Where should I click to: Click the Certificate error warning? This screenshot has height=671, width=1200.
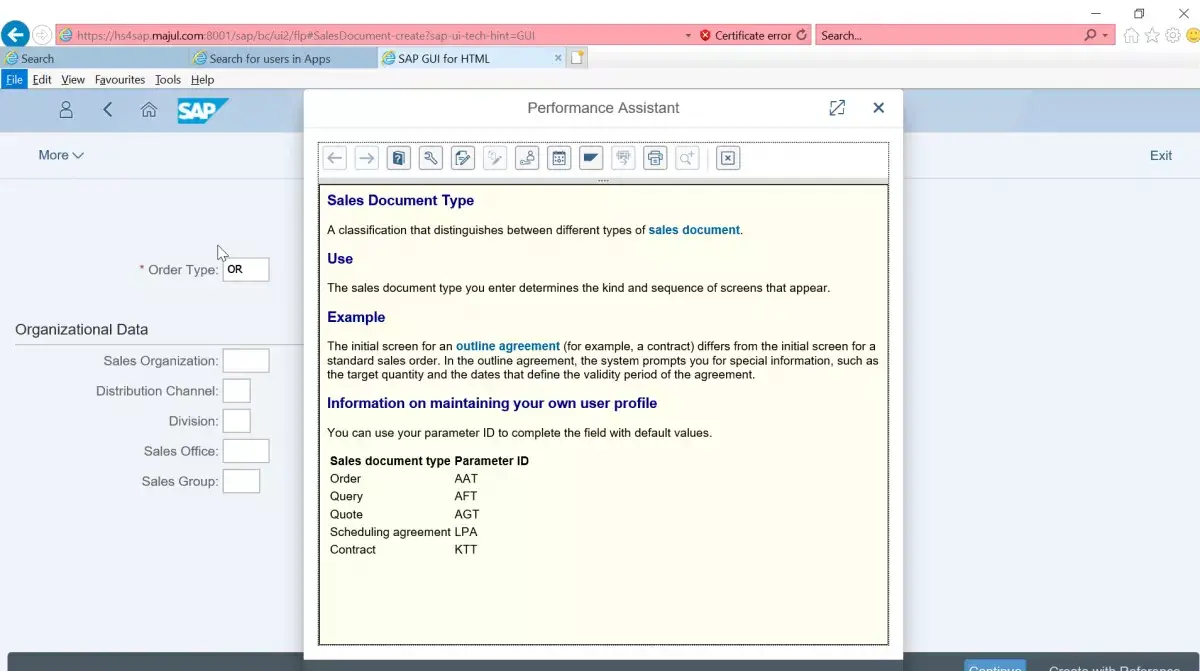coord(746,35)
